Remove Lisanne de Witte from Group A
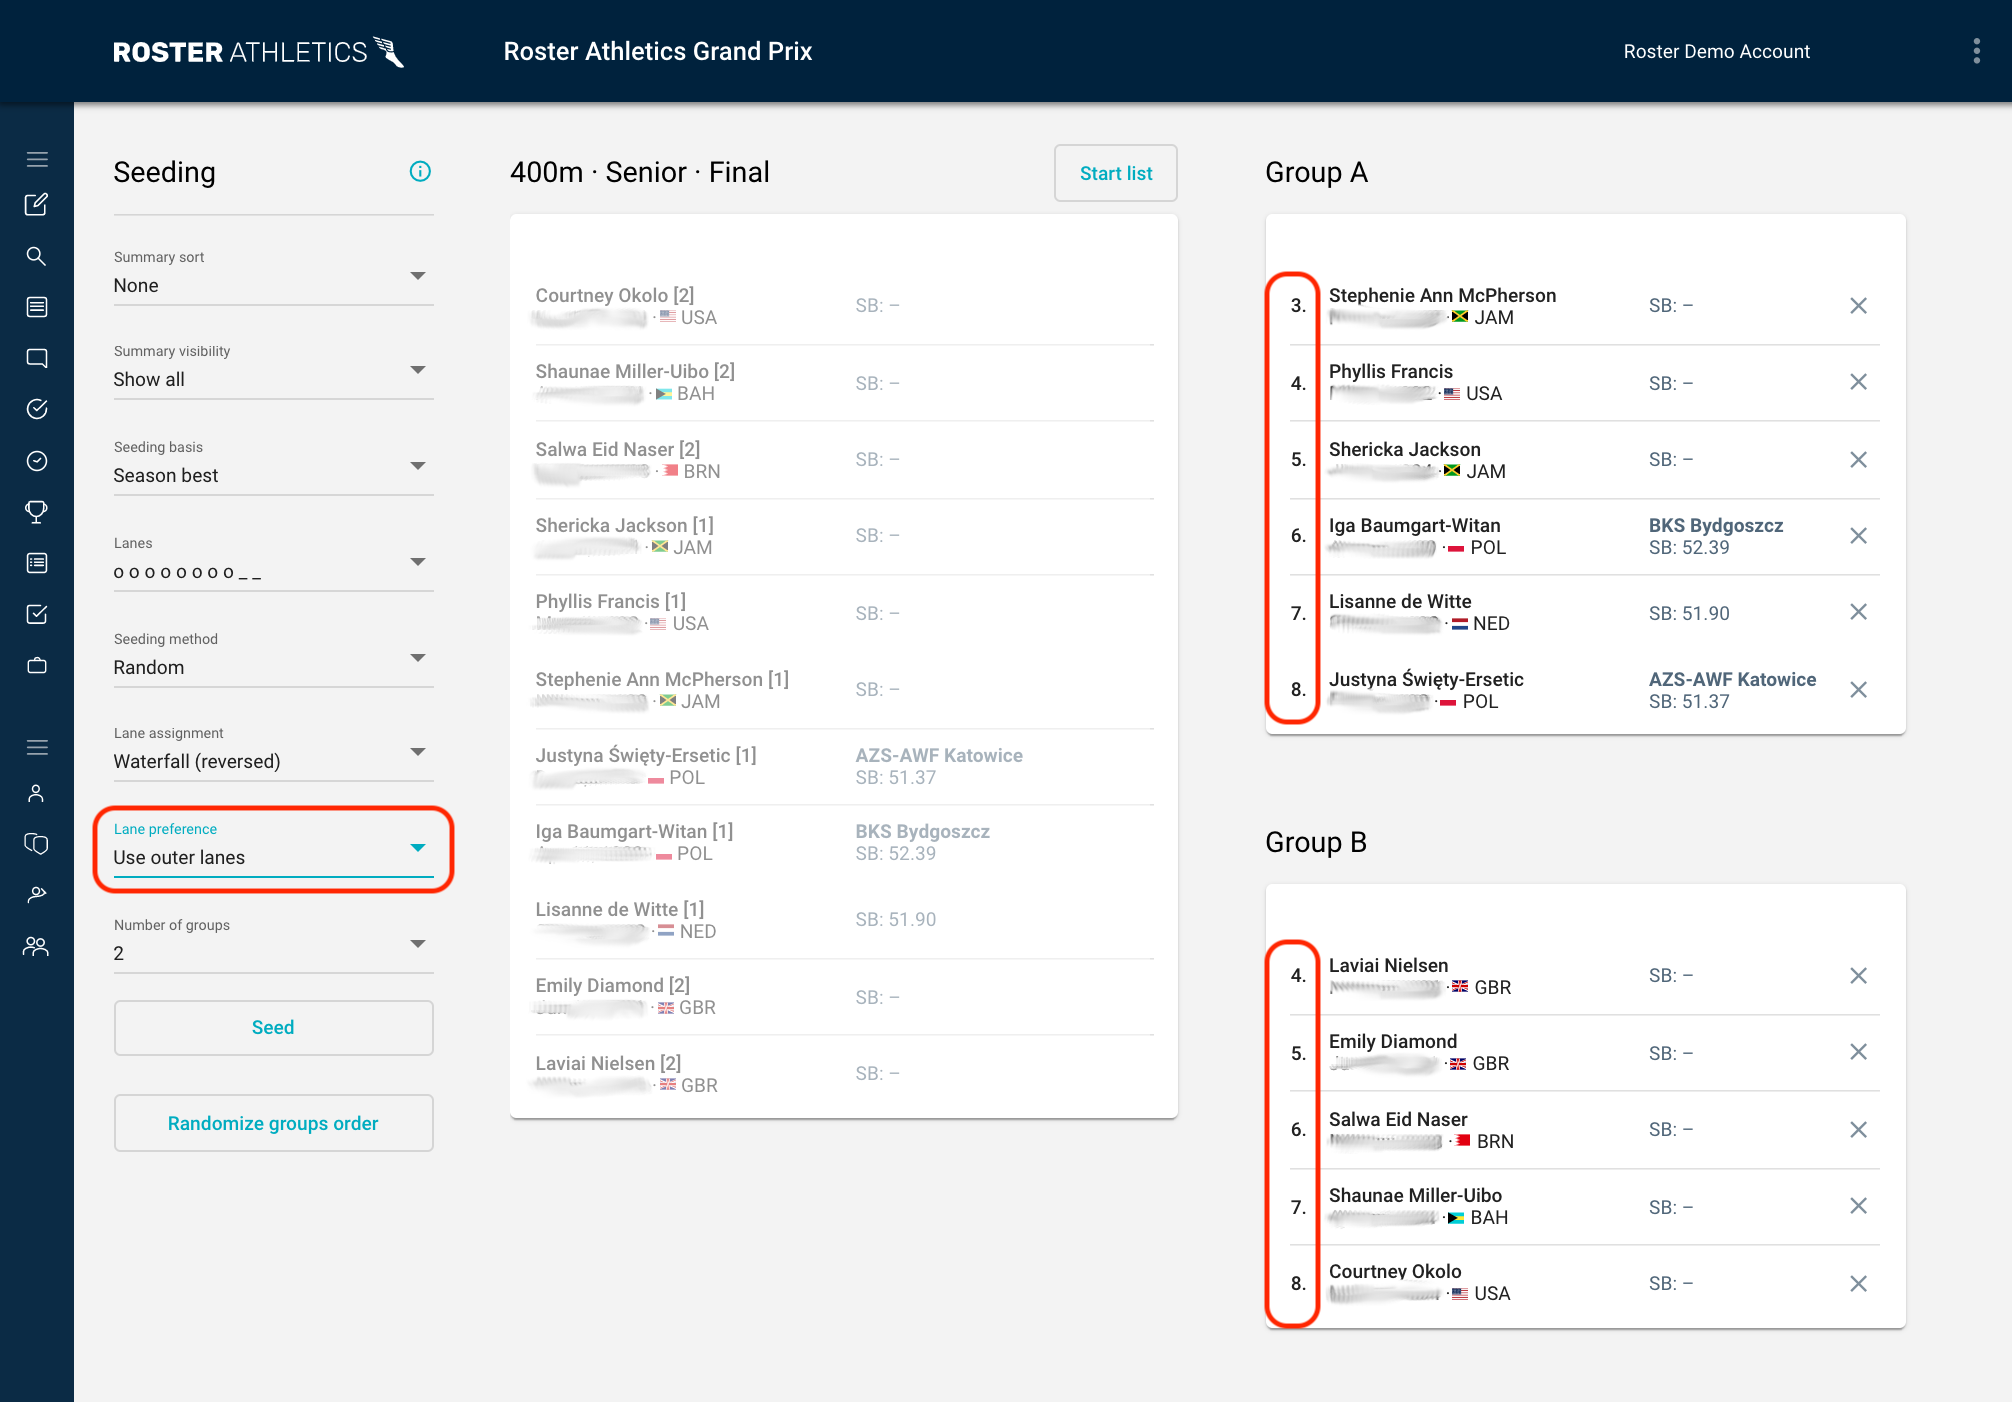 click(1858, 612)
